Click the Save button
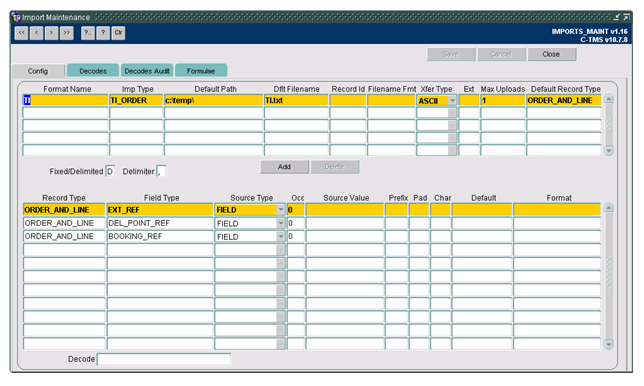Image resolution: width=644 pixels, height=386 pixels. (x=451, y=54)
